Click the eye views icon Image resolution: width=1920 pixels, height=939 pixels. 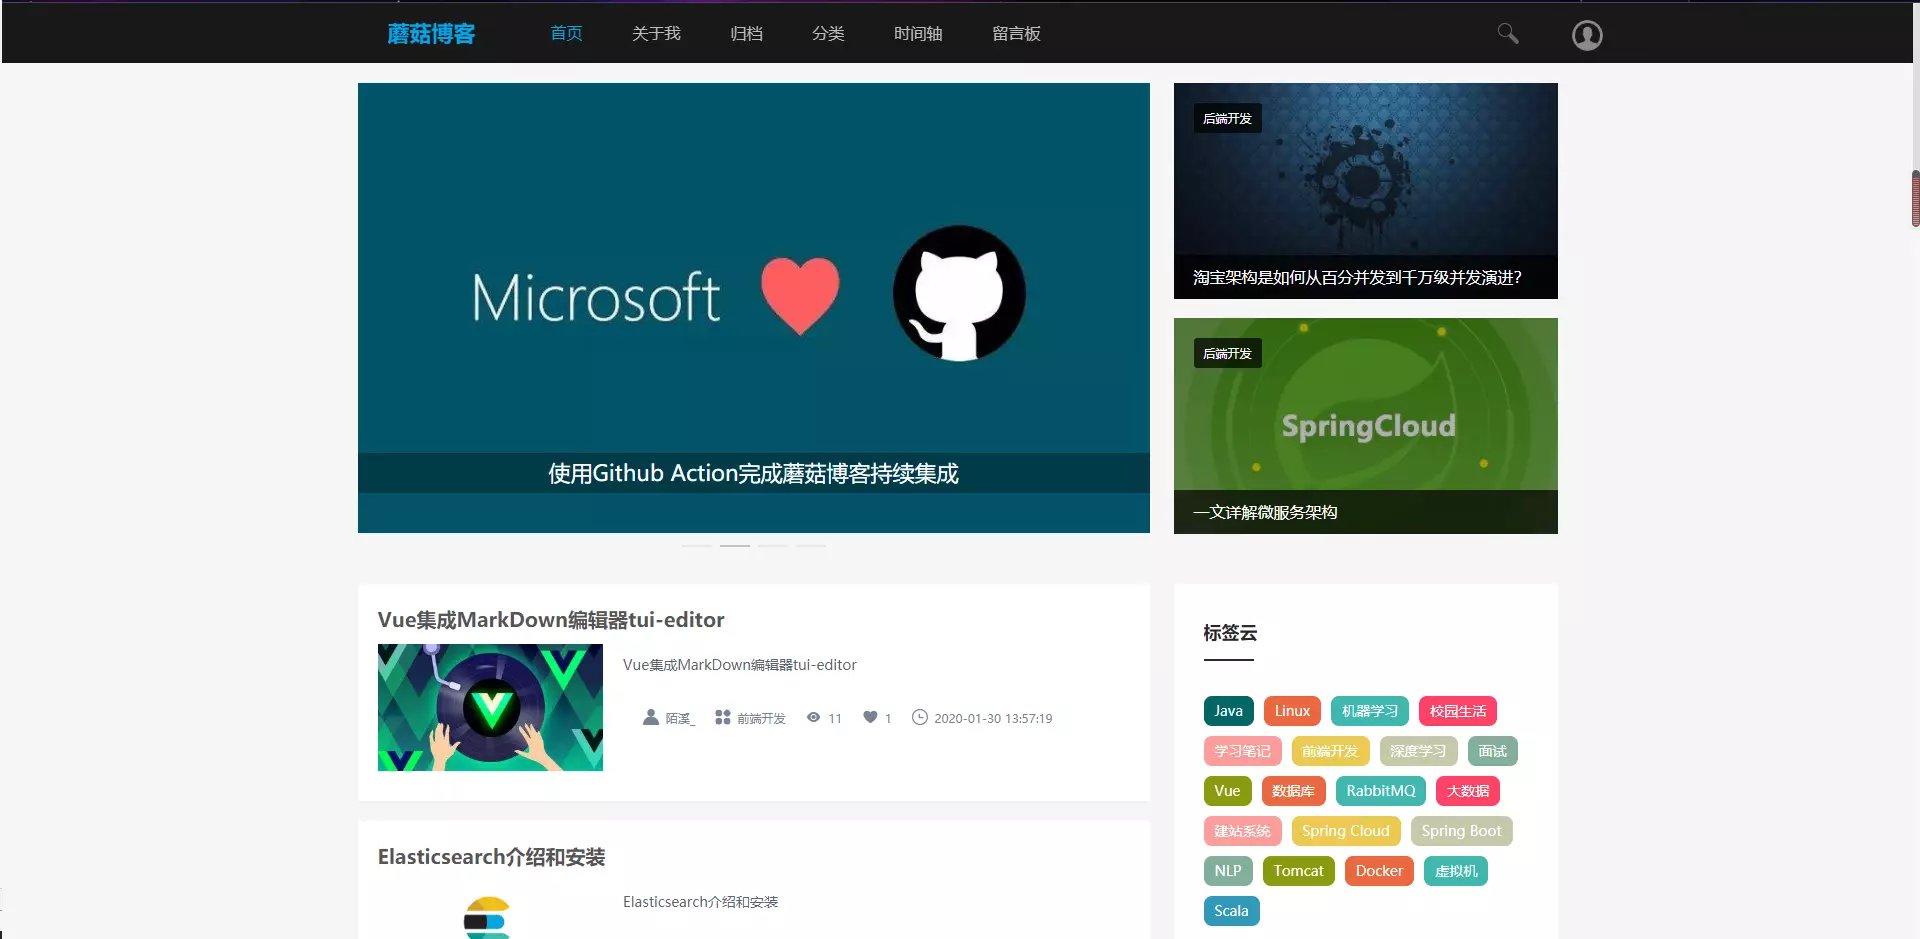coord(814,717)
